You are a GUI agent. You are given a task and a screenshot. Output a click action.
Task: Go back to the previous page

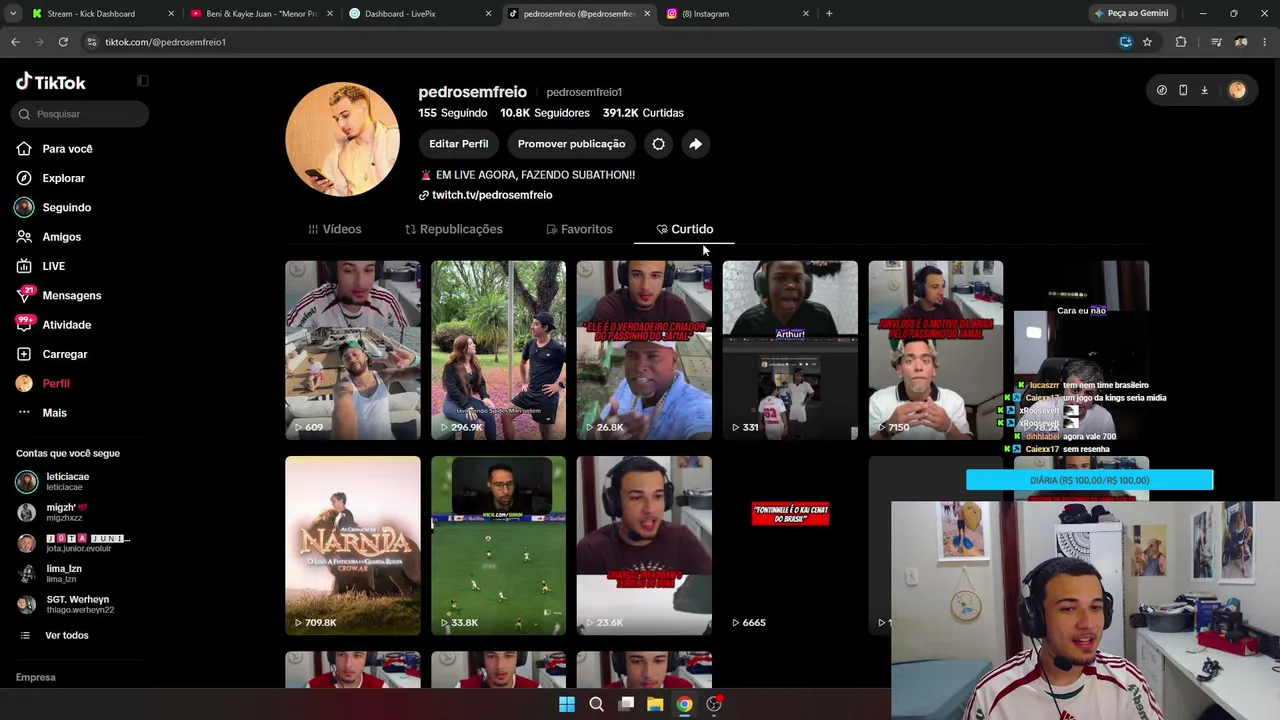[x=15, y=42]
